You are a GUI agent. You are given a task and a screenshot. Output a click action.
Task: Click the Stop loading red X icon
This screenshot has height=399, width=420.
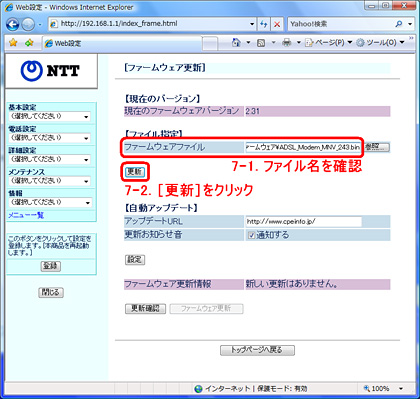pos(277,24)
